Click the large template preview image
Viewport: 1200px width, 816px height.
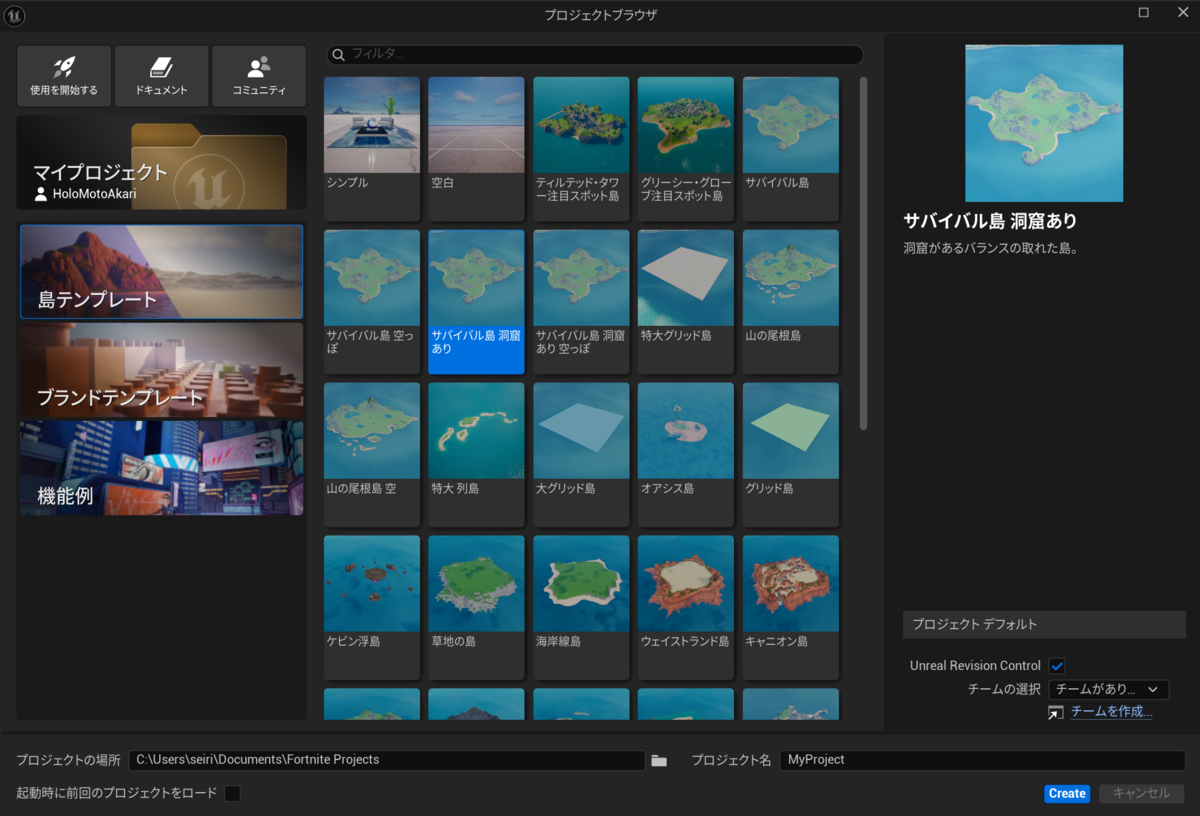1044,123
